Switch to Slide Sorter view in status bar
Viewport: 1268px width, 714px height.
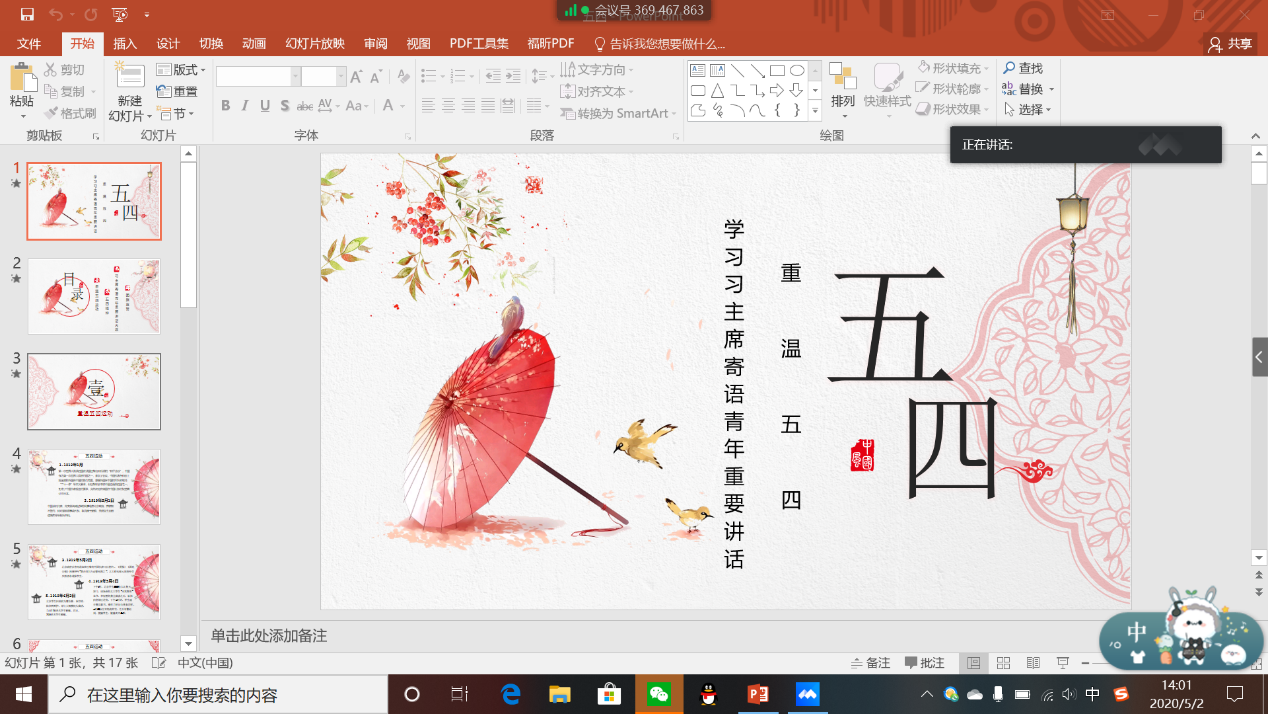(1003, 663)
